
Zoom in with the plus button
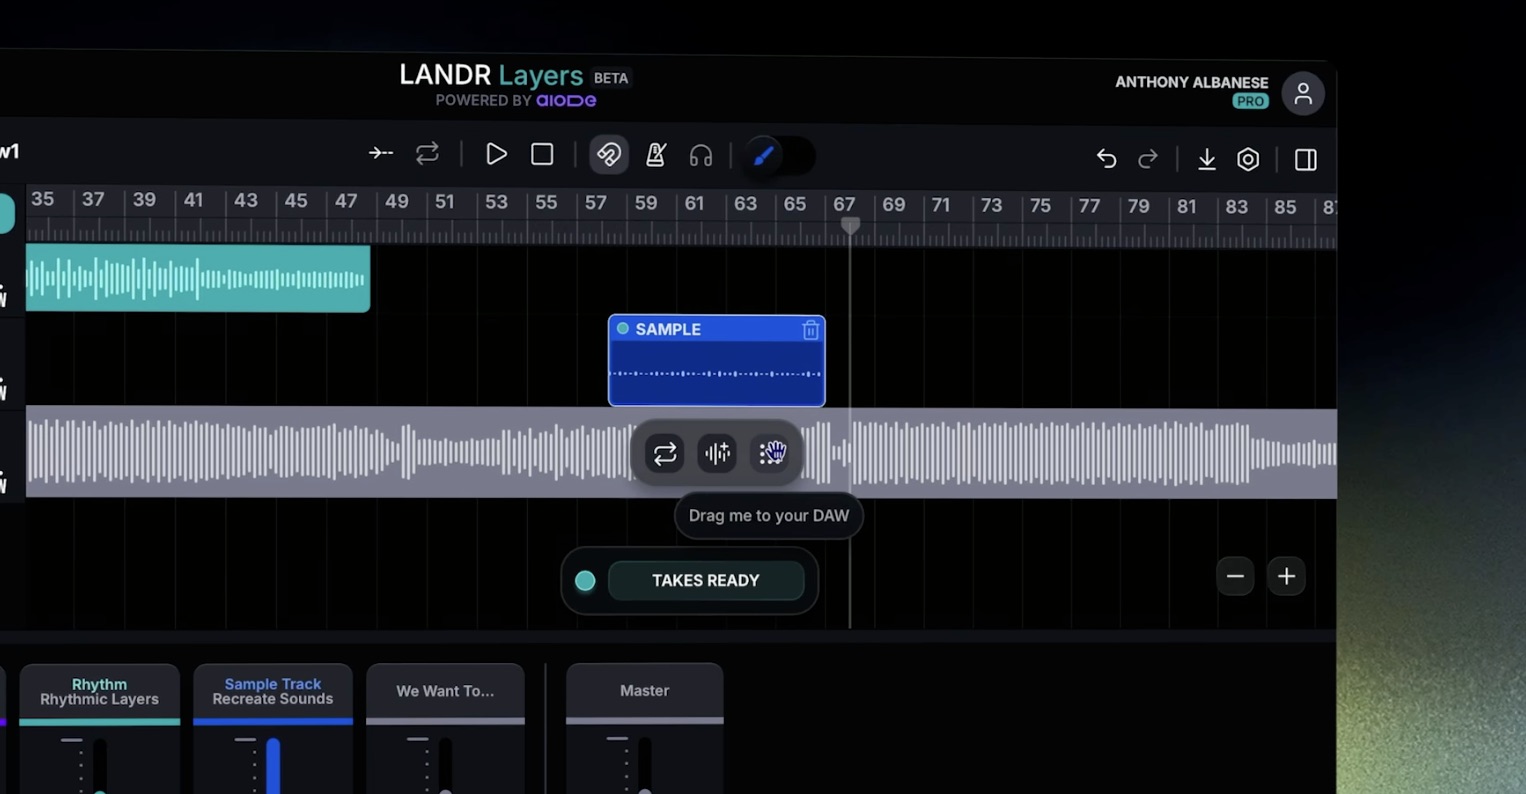1286,576
